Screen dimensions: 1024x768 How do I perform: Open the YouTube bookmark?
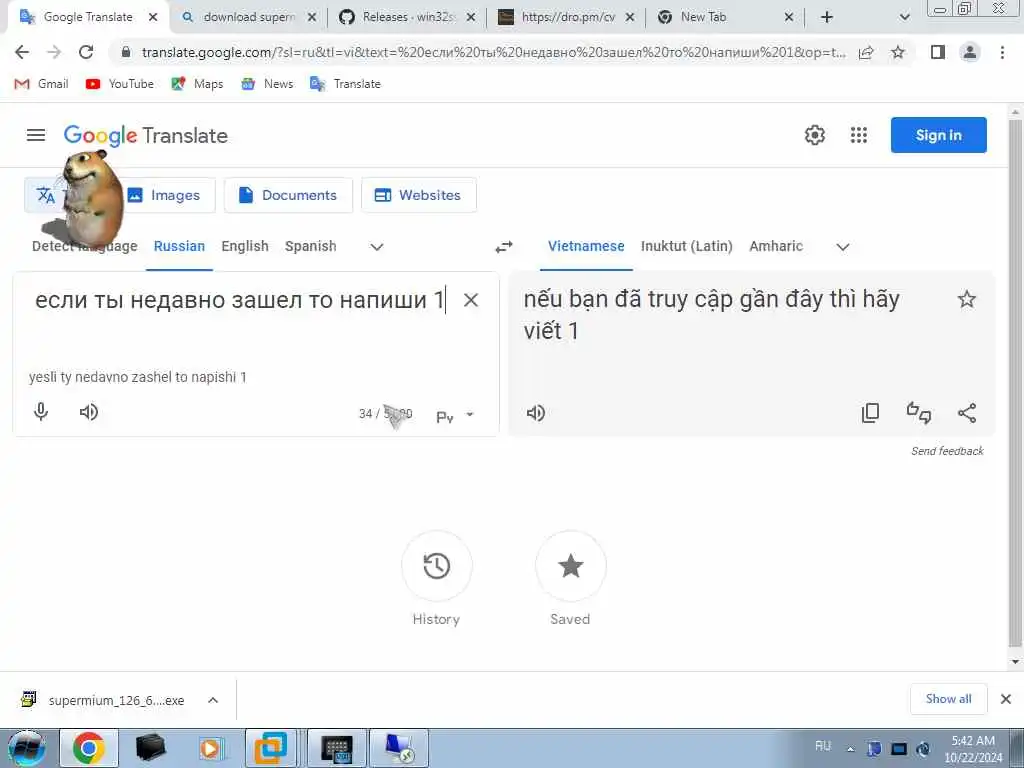point(120,84)
